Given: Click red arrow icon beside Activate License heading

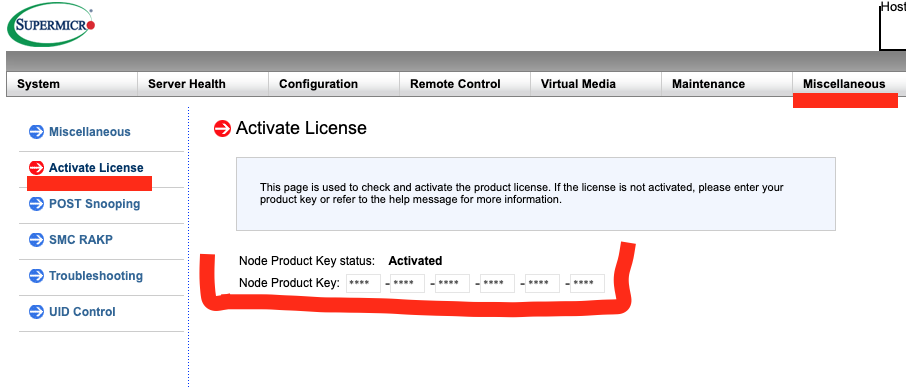Looking at the screenshot, I should pos(222,128).
